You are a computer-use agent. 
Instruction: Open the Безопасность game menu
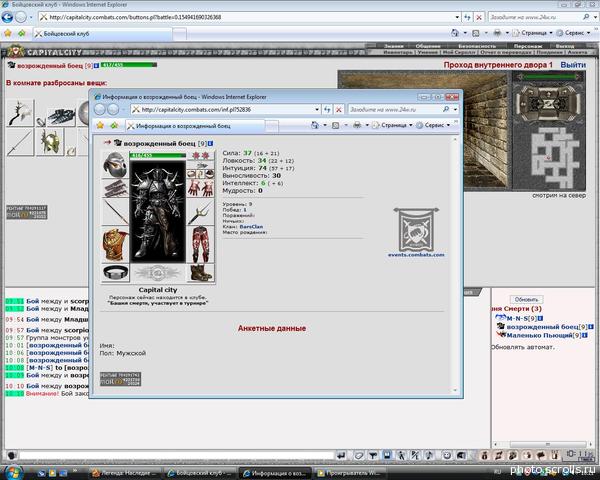[x=477, y=46]
